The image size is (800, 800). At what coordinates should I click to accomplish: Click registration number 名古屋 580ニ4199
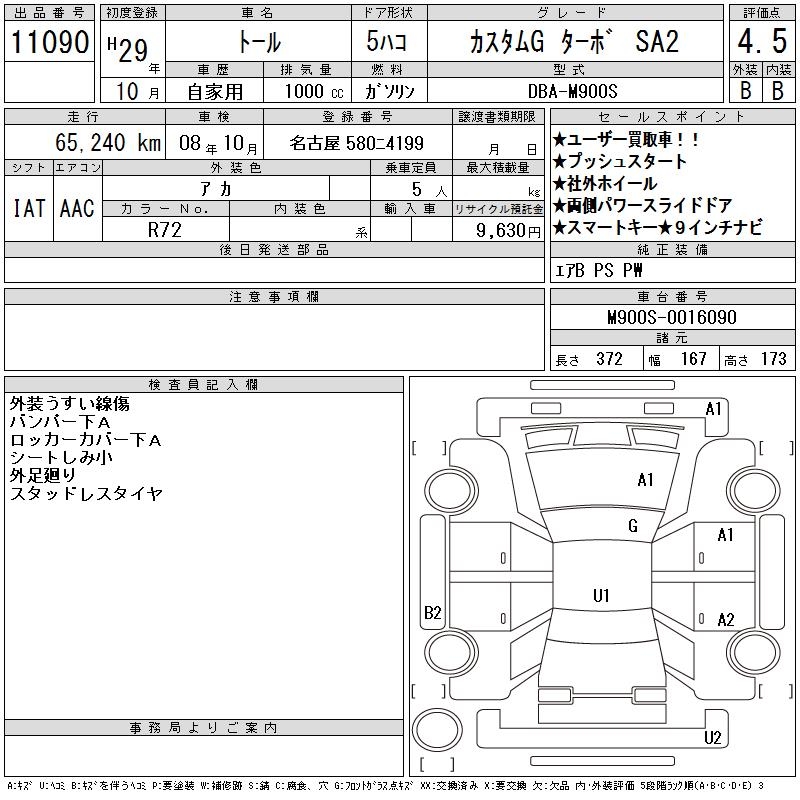(357, 143)
